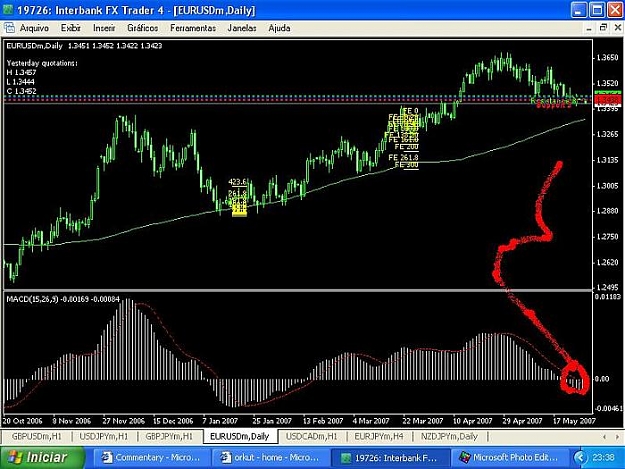Expand hidden system tray icons
625x469 pixels.
click(x=580, y=458)
